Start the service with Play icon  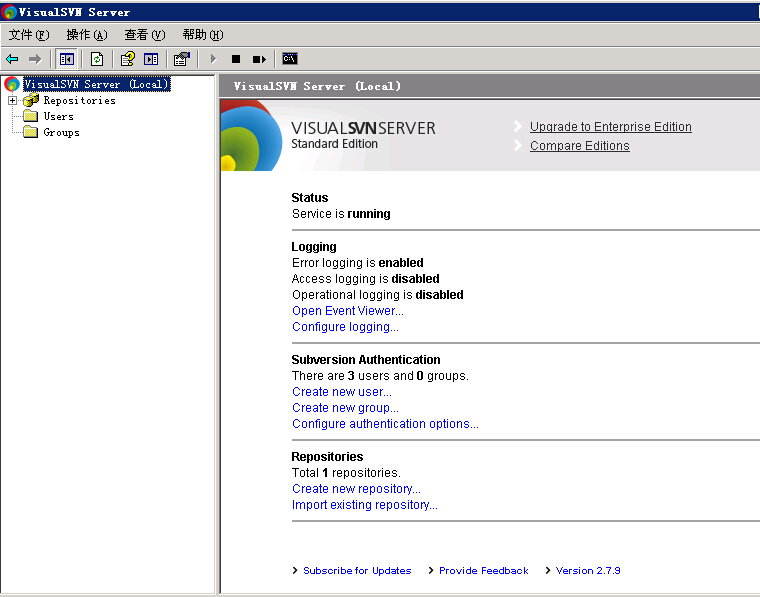coord(213,59)
